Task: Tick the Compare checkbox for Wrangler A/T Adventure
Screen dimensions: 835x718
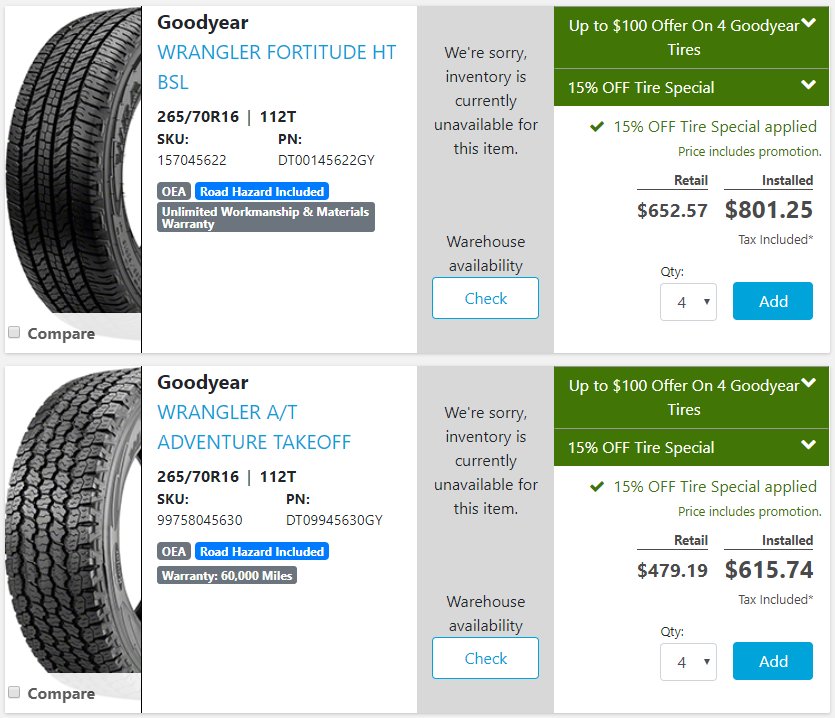Action: pos(14,692)
